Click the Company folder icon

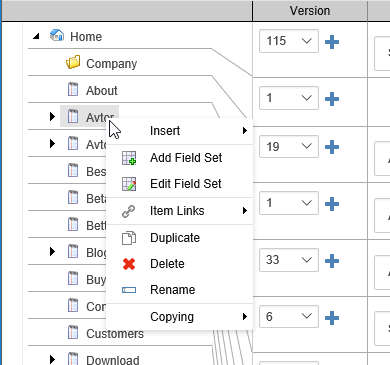[73, 62]
